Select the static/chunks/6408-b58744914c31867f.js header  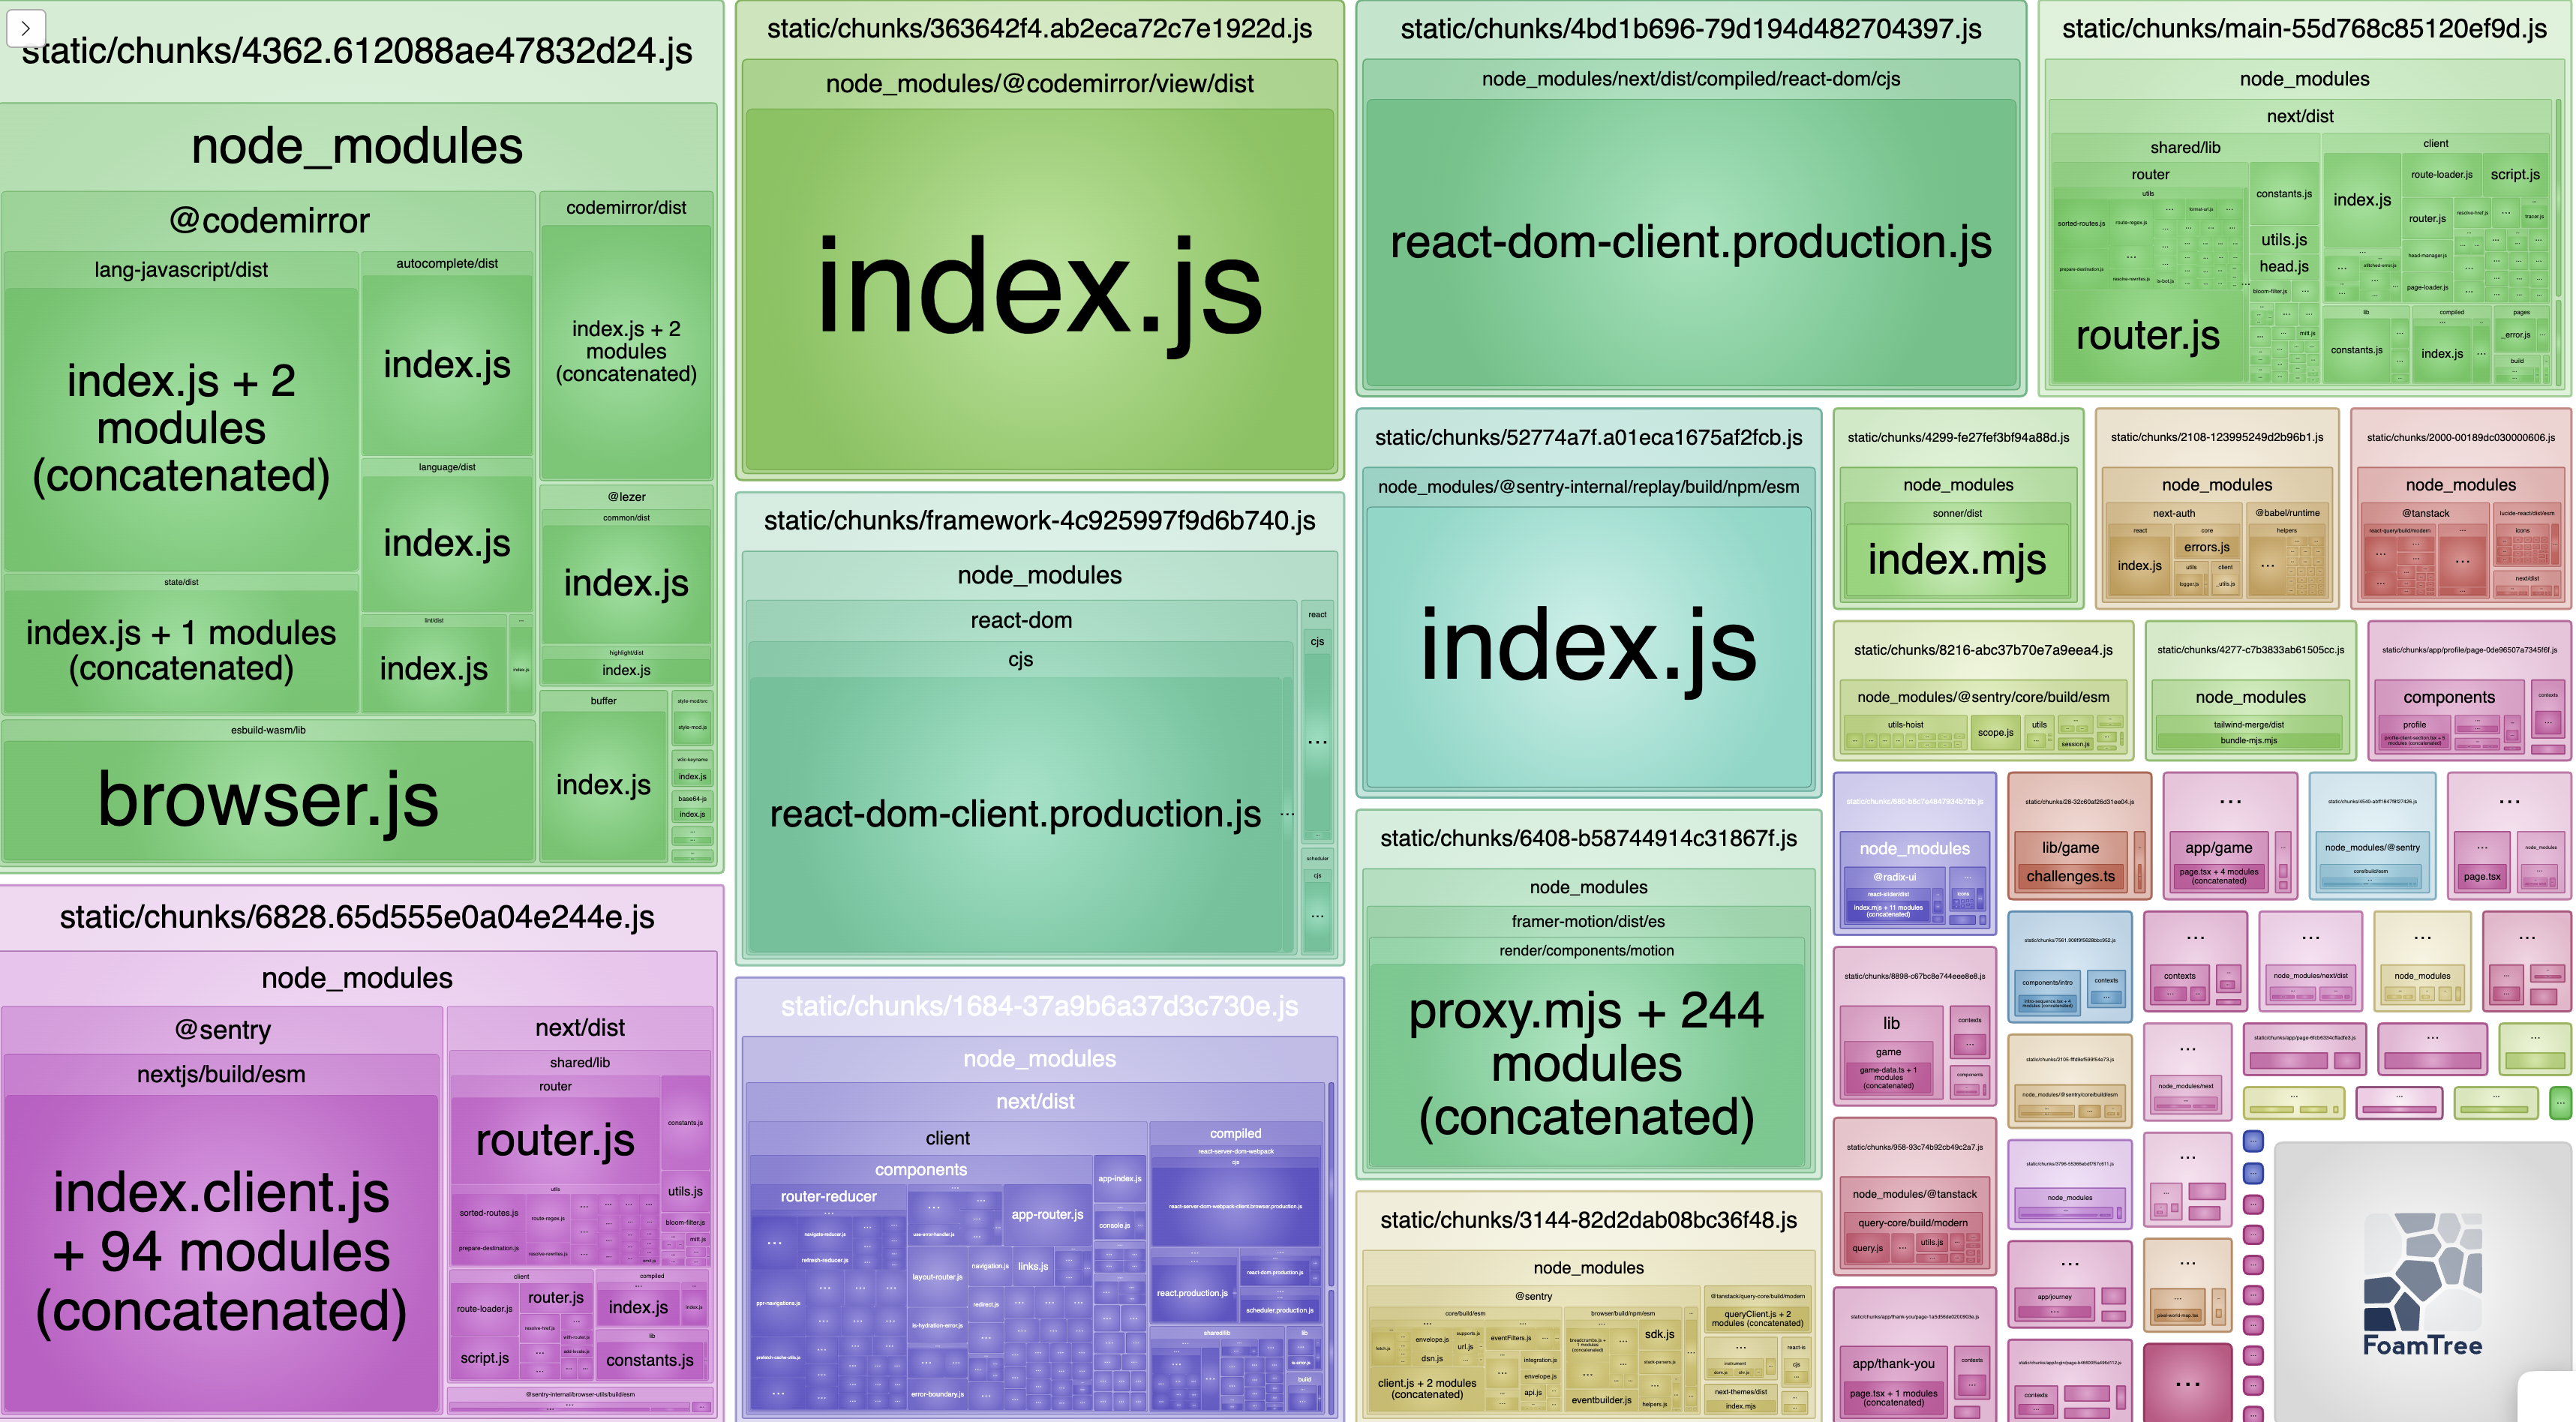tap(1588, 838)
